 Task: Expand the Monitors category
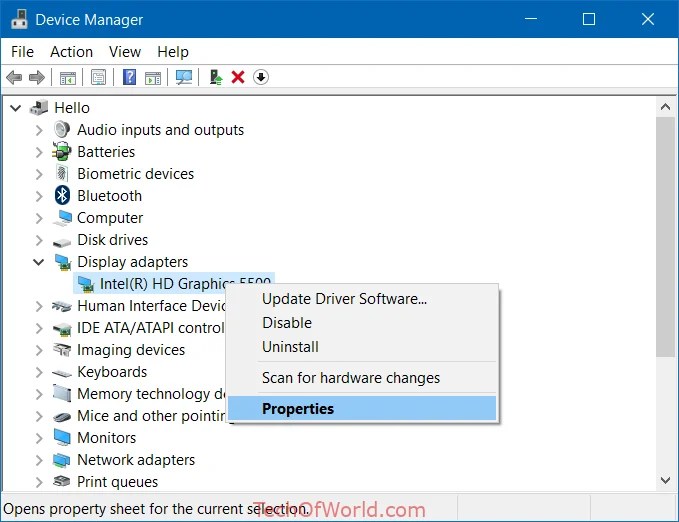point(39,438)
